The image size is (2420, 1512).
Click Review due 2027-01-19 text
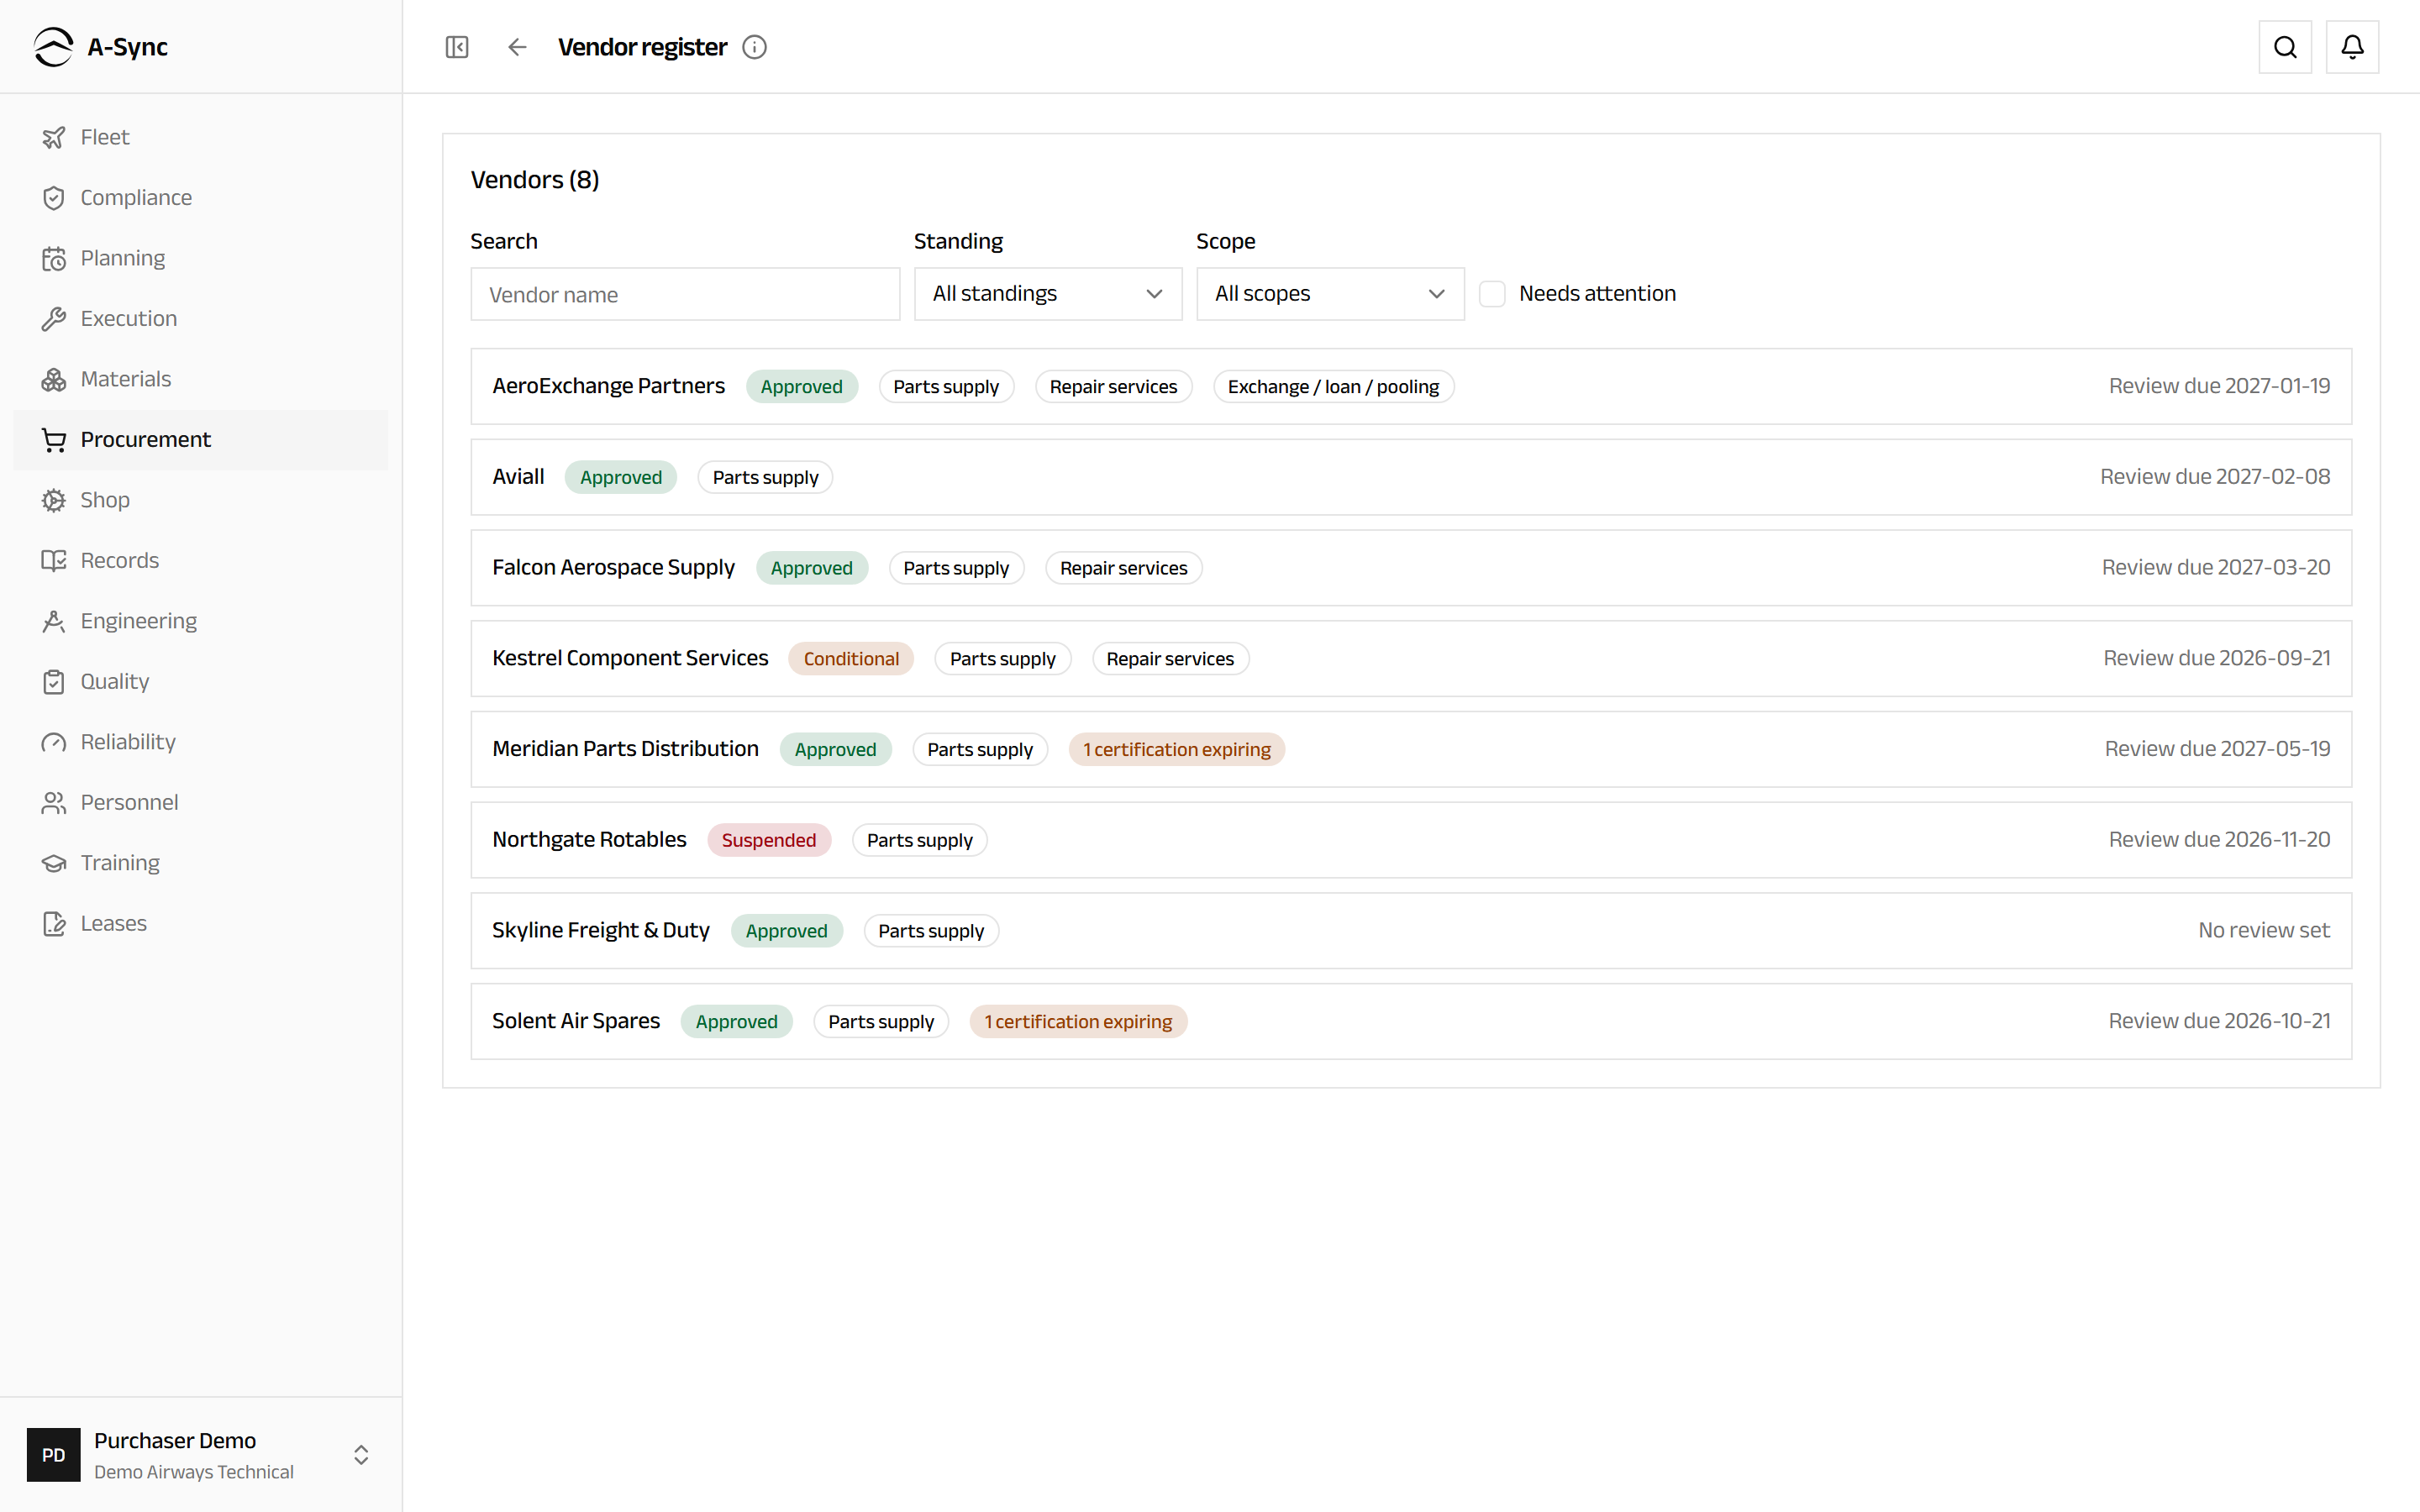[2219, 386]
